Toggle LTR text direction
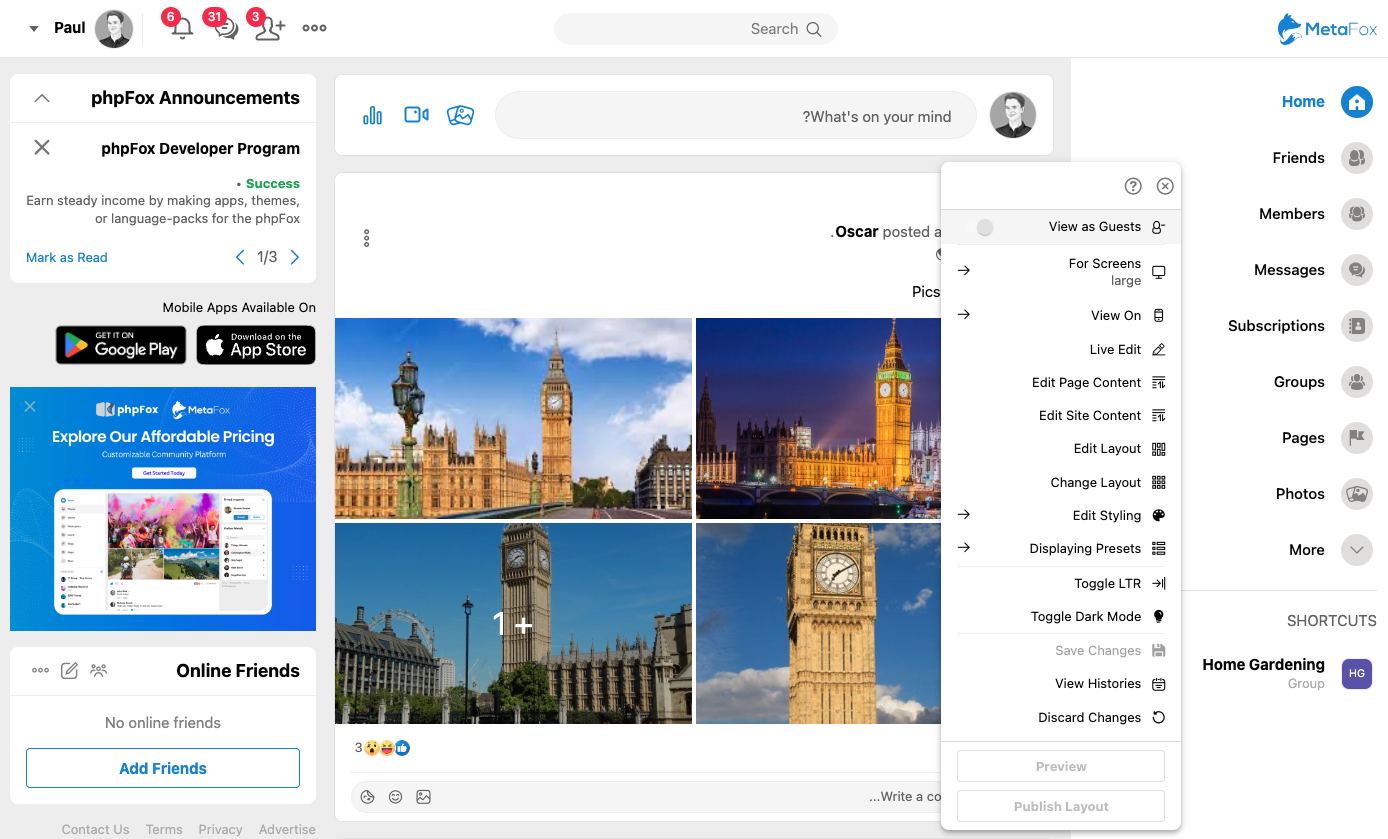This screenshot has height=839, width=1388. [x=1108, y=584]
